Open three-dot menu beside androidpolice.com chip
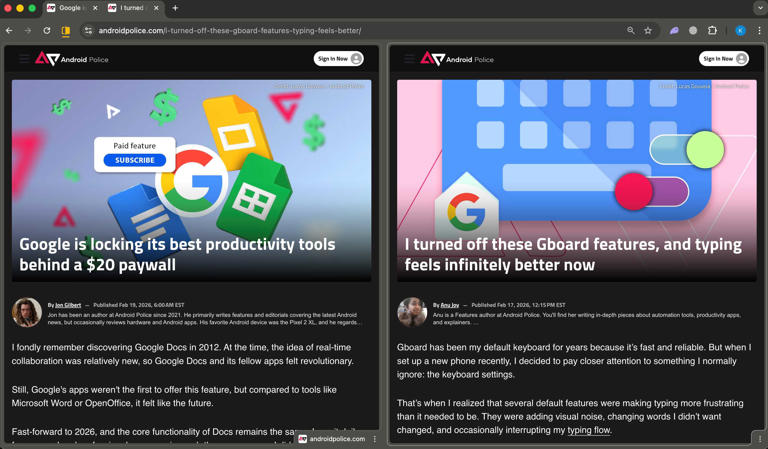Image resolution: width=768 pixels, height=449 pixels. [x=375, y=439]
